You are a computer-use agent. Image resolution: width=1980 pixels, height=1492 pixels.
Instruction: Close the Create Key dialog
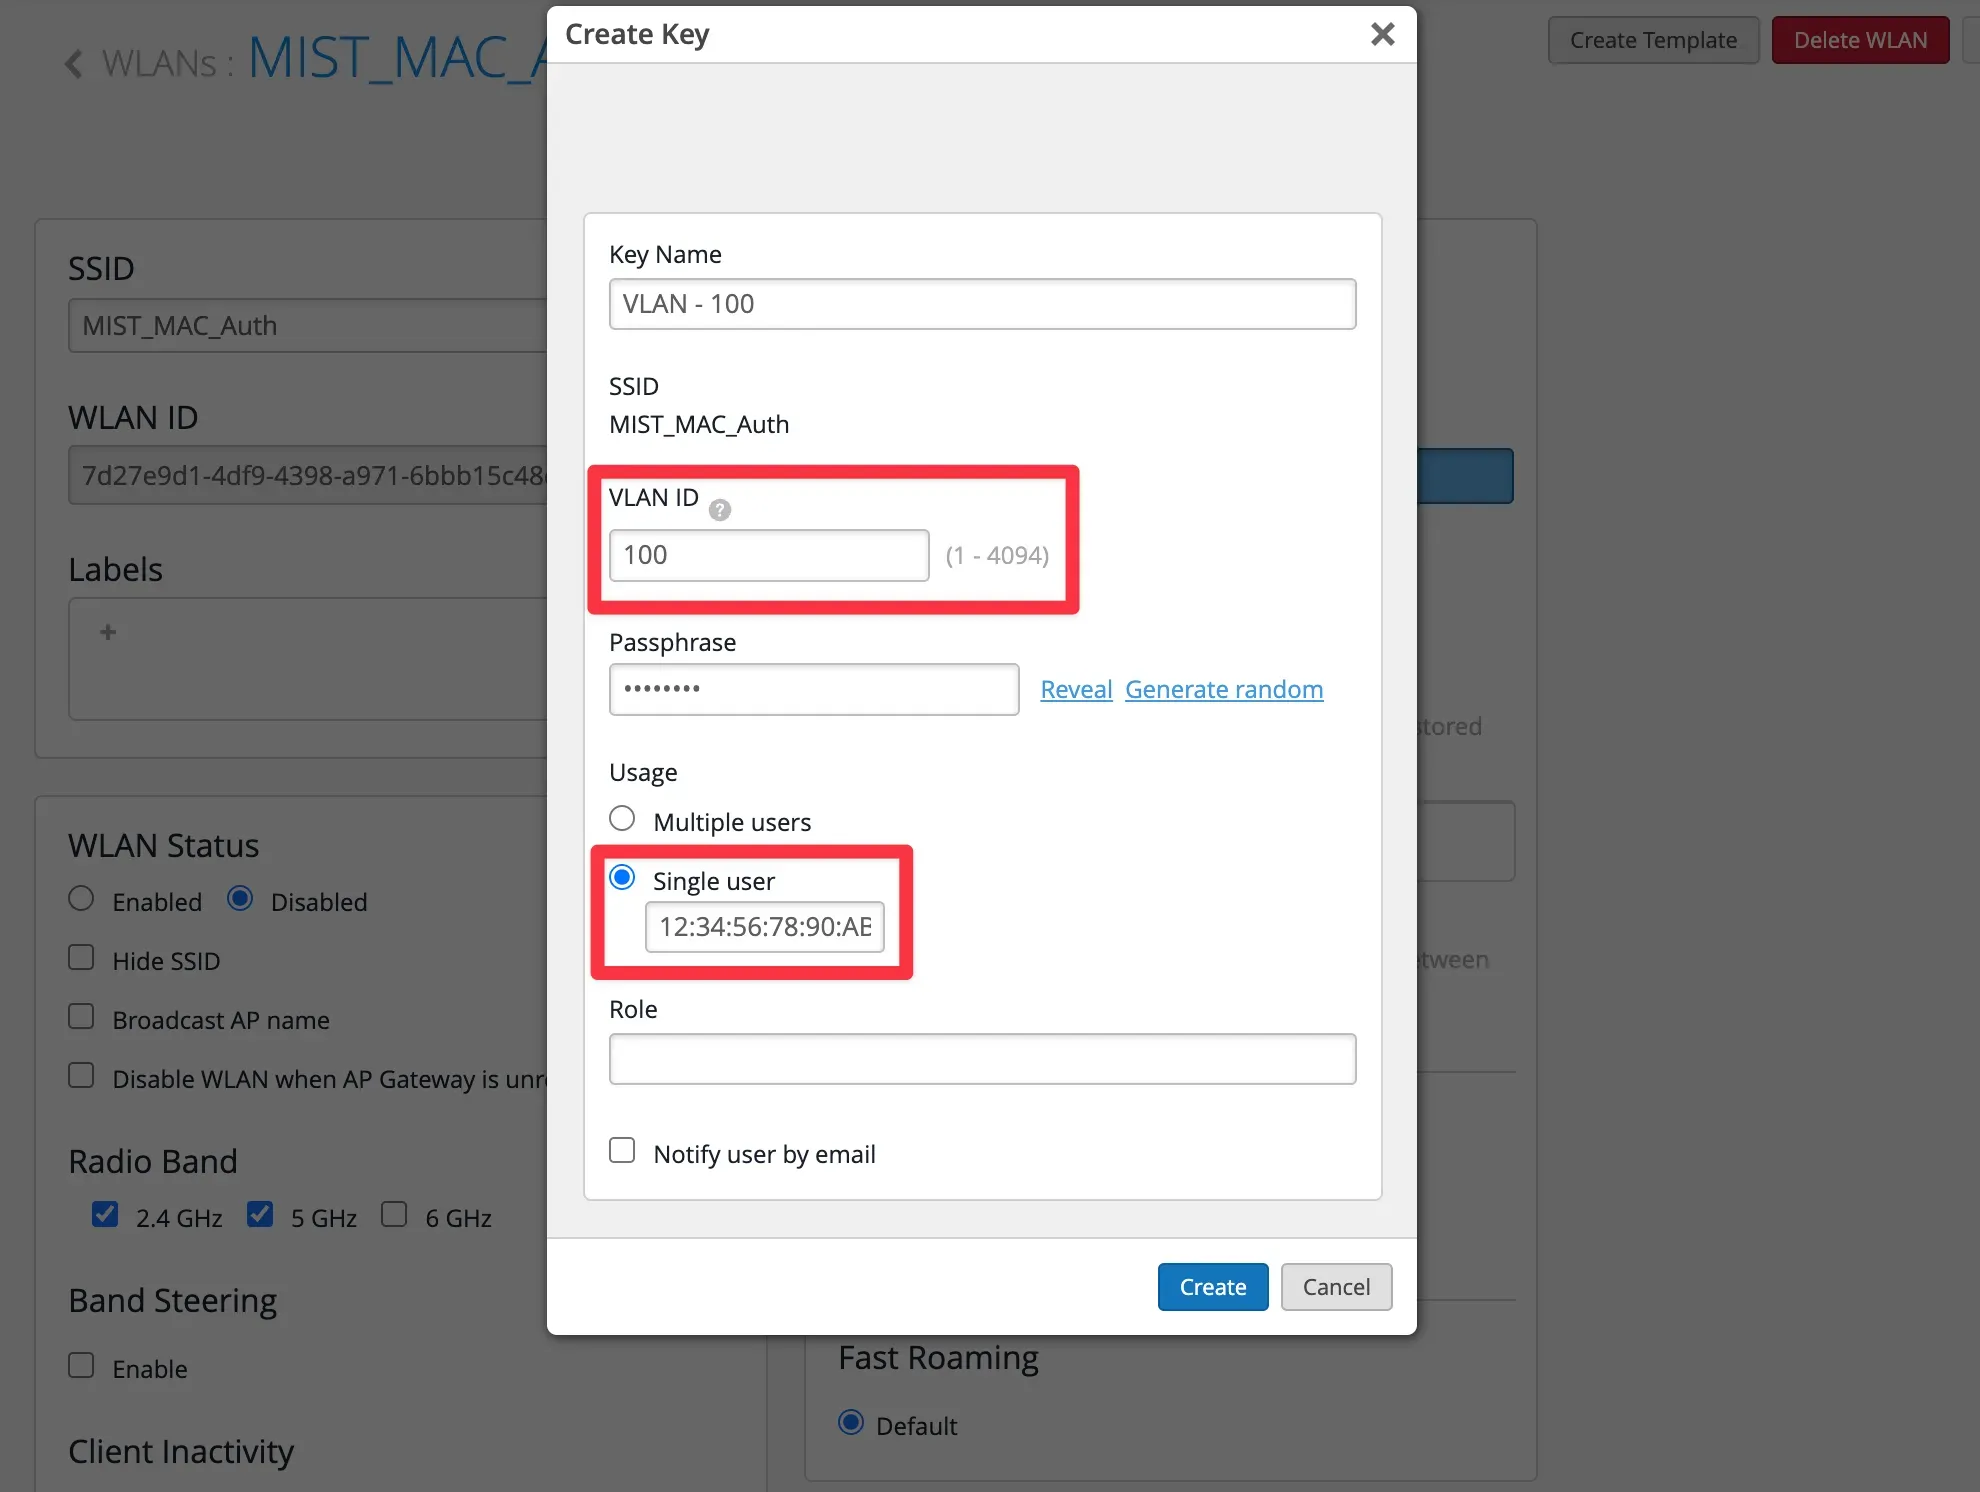pos(1382,34)
